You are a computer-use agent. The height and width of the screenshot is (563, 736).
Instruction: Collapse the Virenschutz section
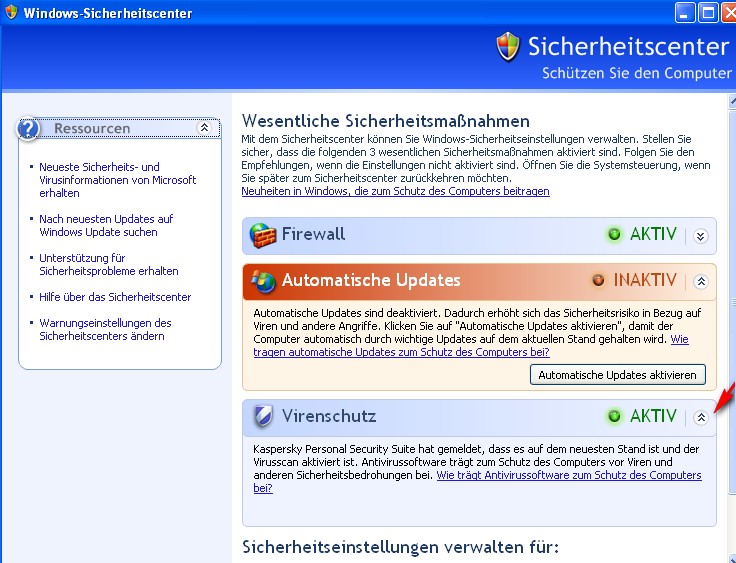tap(701, 417)
